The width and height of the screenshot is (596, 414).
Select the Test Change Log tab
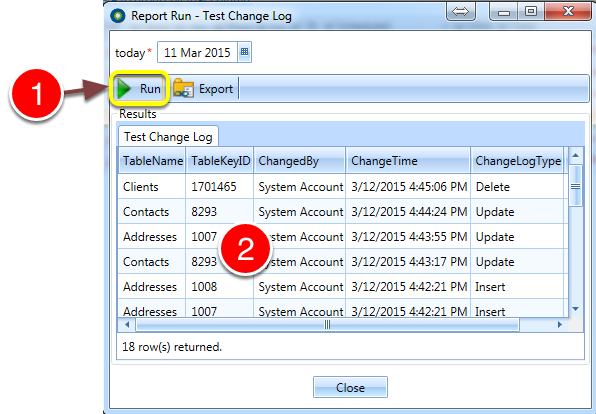tap(168, 136)
